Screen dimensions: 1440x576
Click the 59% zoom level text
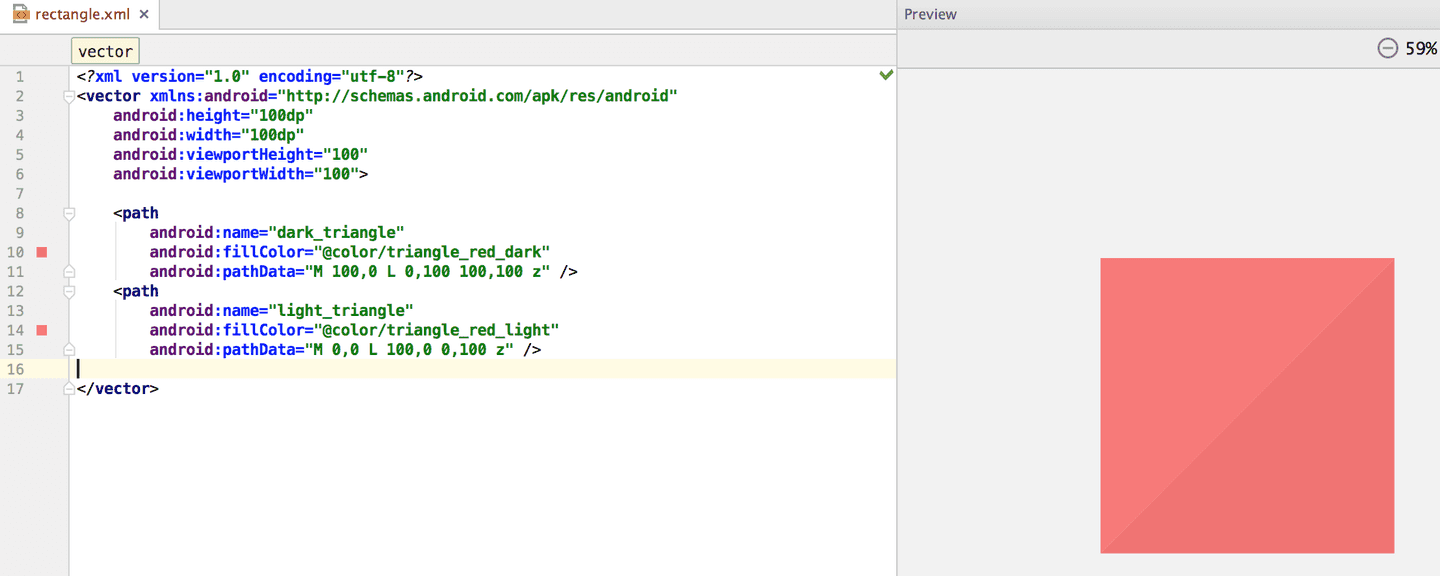tap(1420, 48)
